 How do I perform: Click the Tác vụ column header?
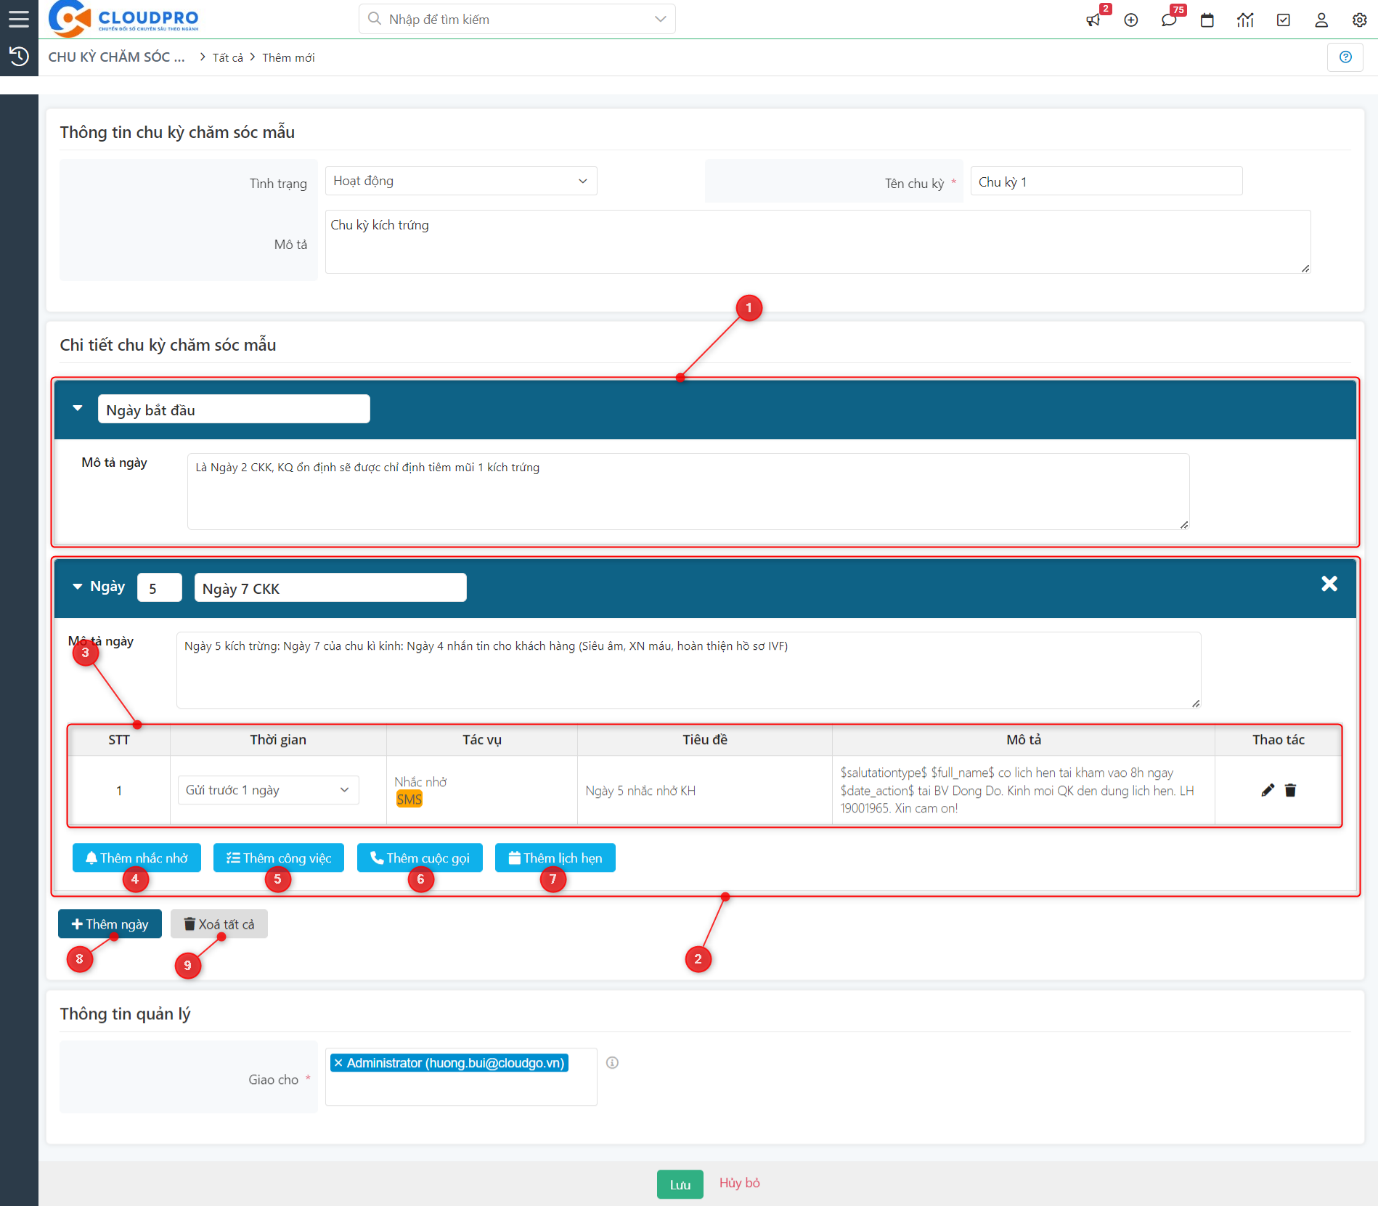[482, 740]
